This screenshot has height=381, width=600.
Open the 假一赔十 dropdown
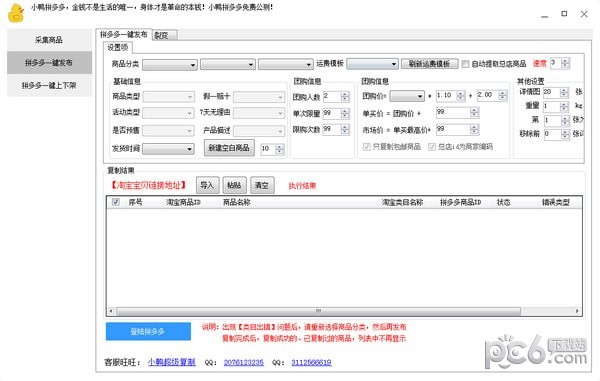(x=259, y=97)
